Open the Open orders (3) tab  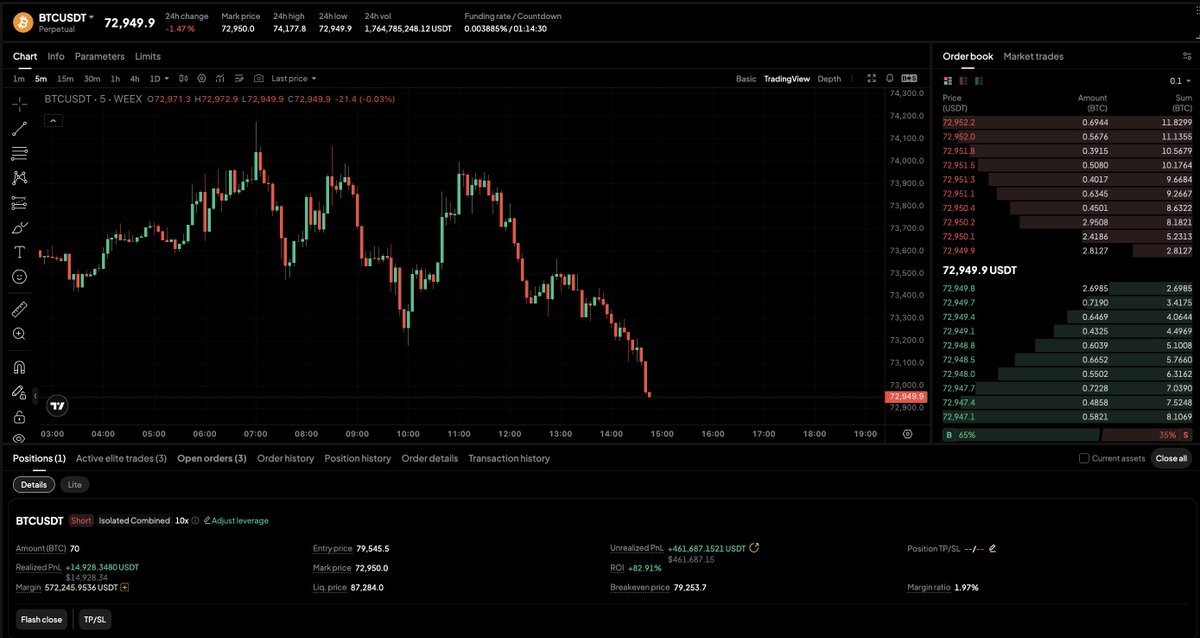point(212,458)
